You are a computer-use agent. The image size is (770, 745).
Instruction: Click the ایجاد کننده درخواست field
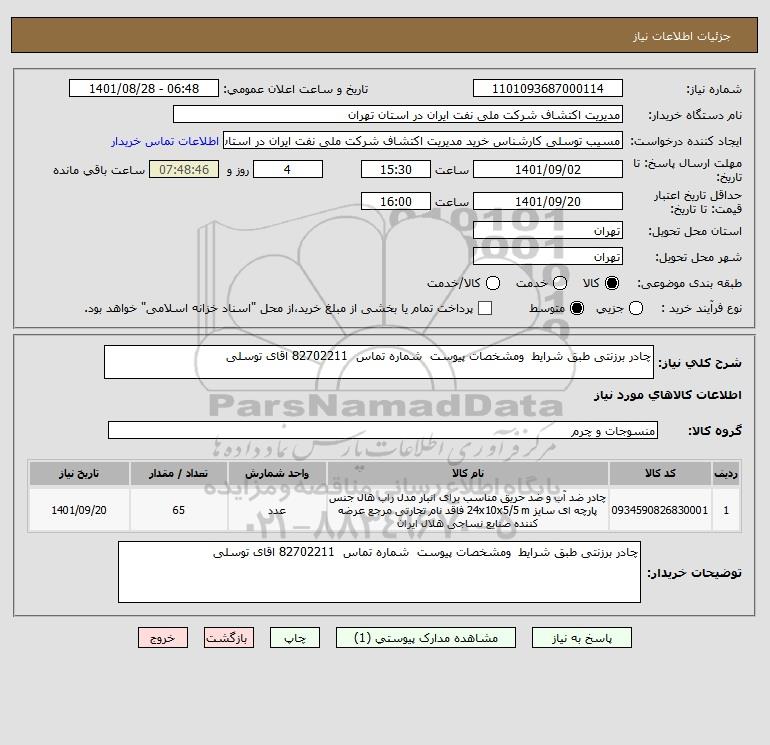(x=423, y=140)
